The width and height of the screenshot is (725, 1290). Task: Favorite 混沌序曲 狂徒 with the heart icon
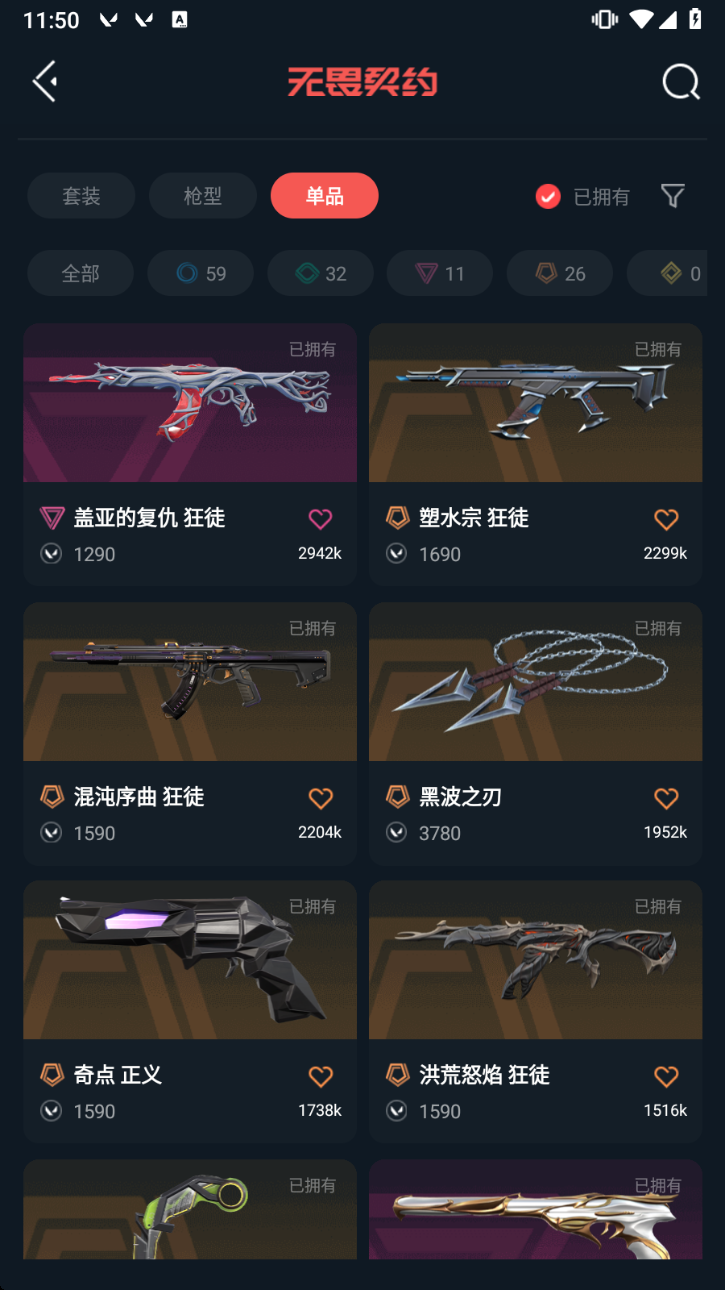tap(320, 797)
